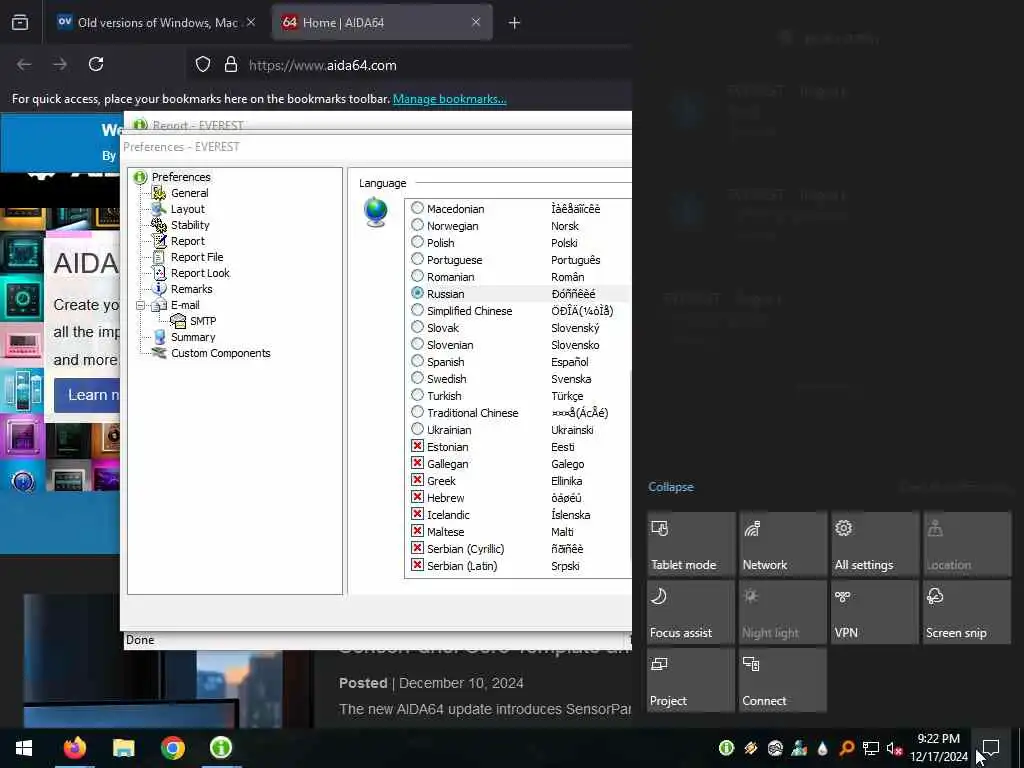
Task: Open the Network quick action tile
Action: [782, 543]
